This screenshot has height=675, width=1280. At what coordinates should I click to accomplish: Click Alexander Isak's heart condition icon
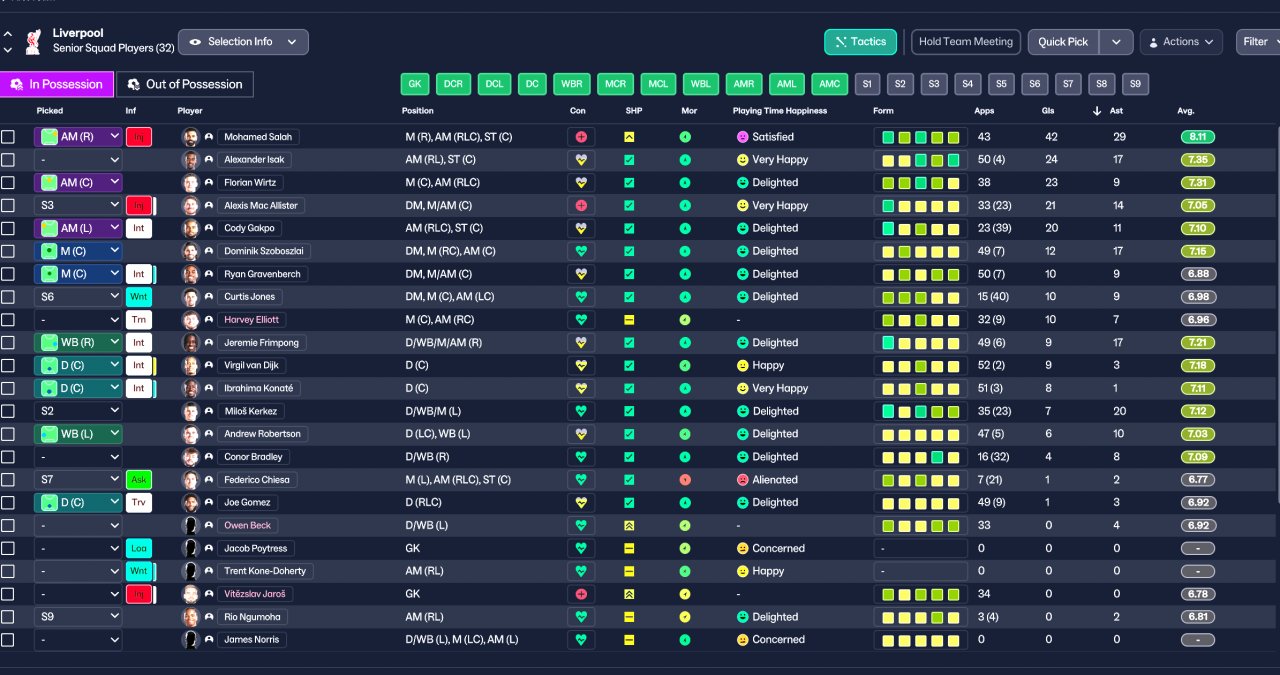[580, 160]
